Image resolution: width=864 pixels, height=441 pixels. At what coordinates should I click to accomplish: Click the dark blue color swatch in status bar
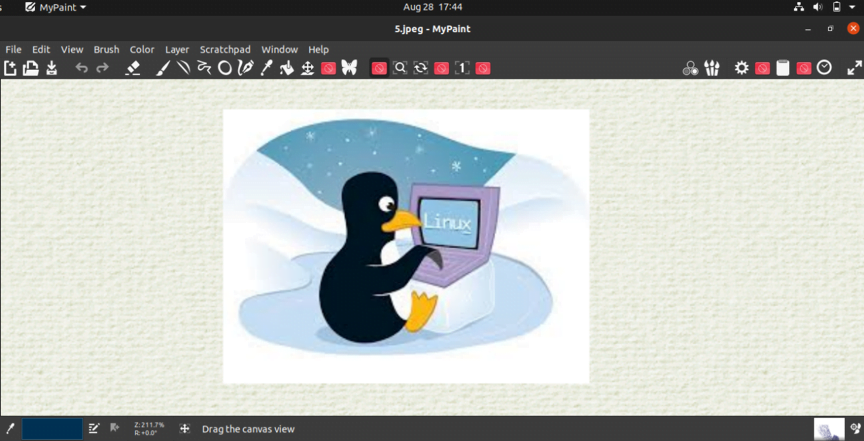52,429
